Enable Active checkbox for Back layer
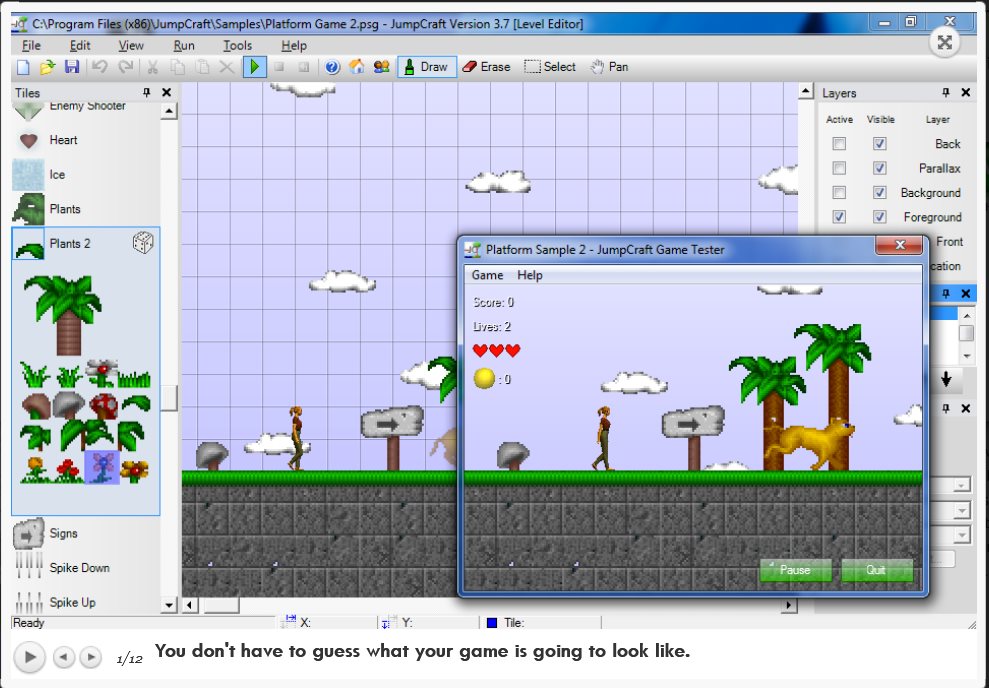989x688 pixels. pos(839,144)
